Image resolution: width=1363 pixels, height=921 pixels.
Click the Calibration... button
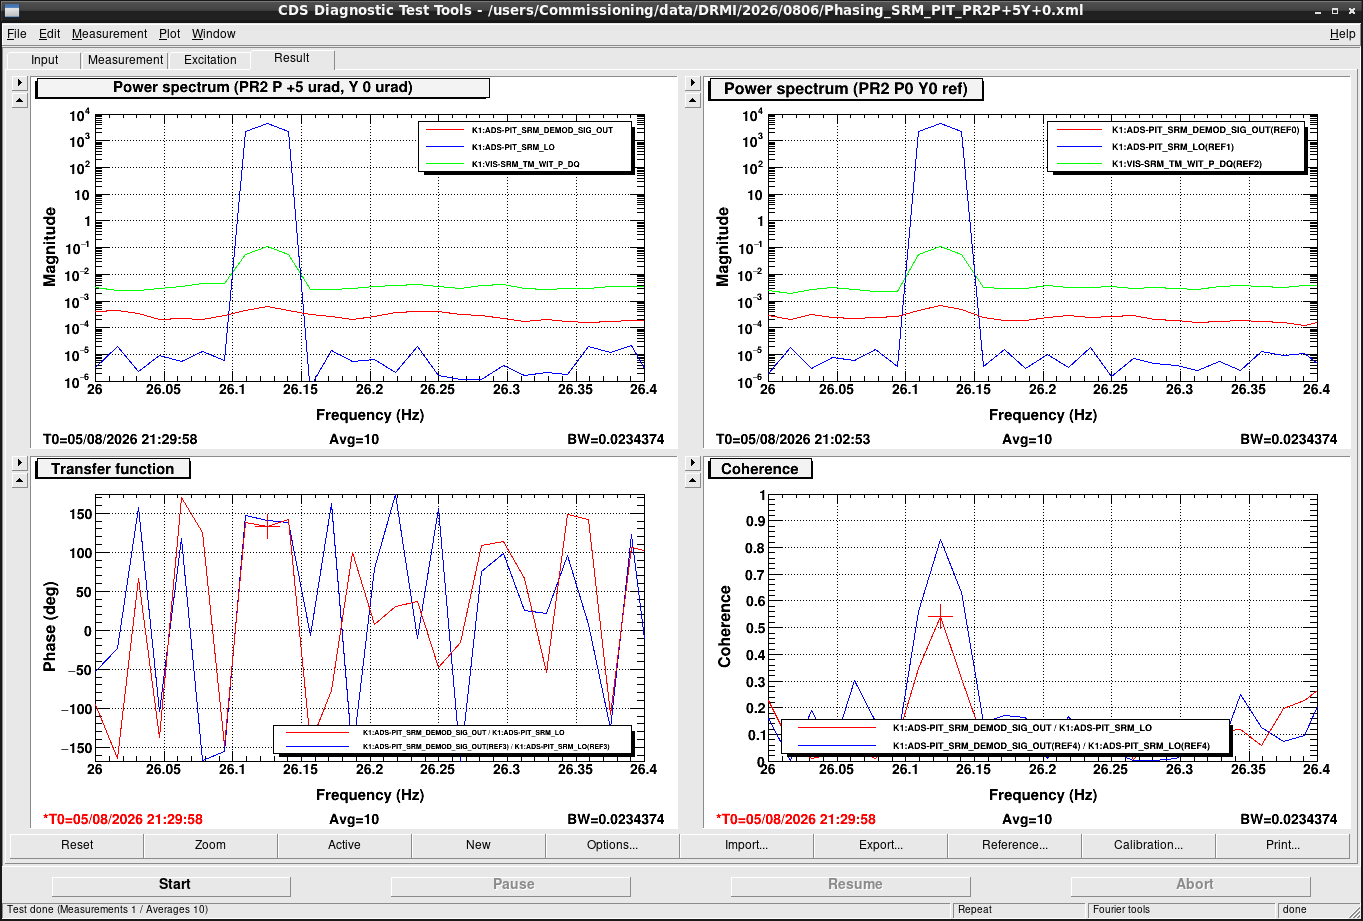(1149, 845)
